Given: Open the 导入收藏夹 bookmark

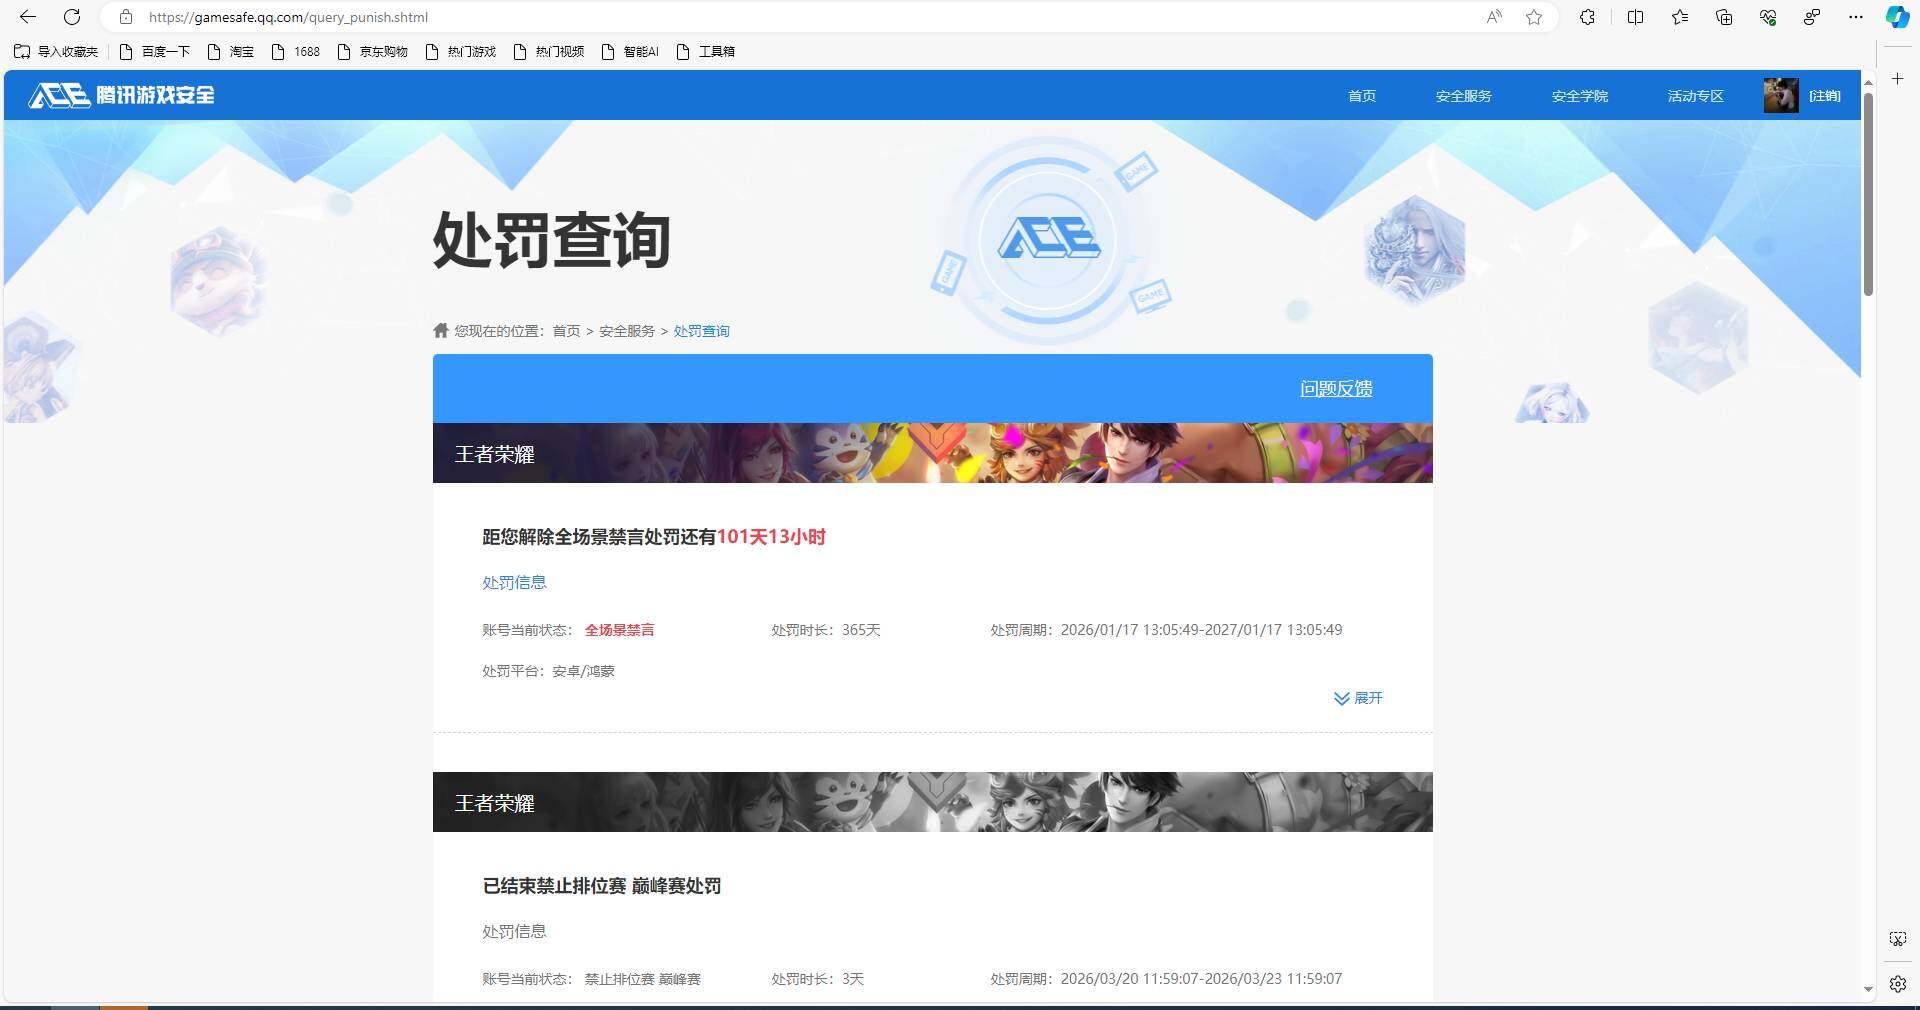Looking at the screenshot, I should tap(56, 52).
